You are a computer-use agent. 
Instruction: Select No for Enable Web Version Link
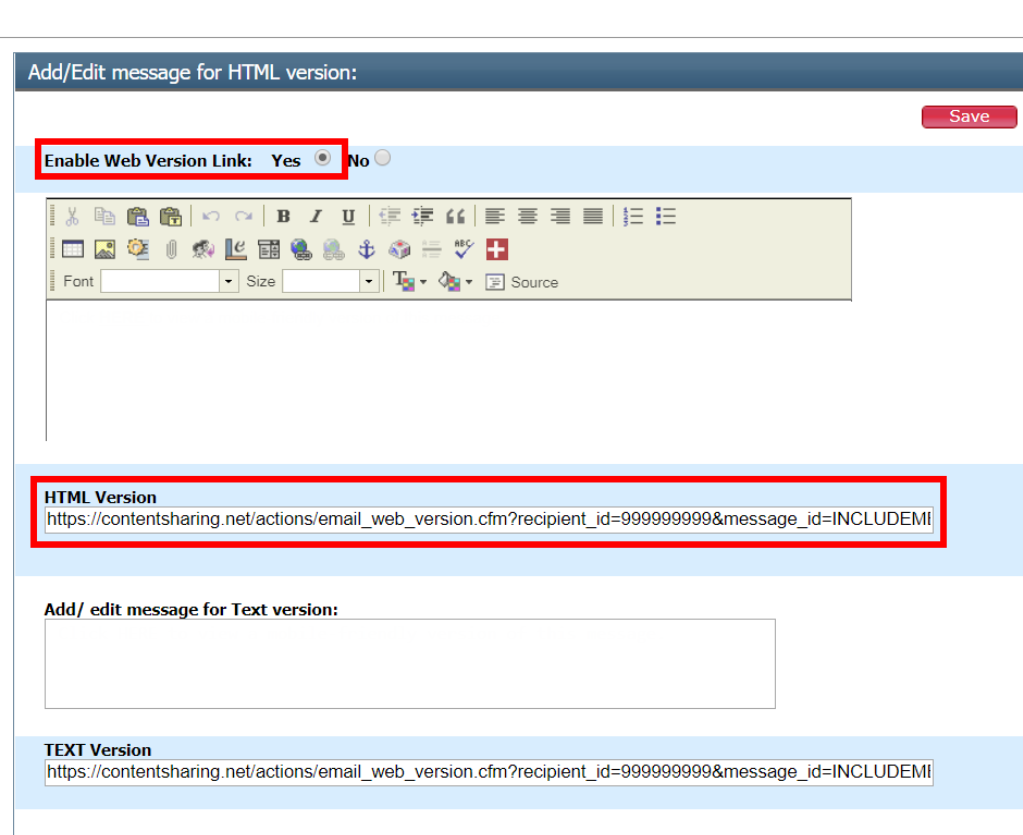[x=382, y=158]
